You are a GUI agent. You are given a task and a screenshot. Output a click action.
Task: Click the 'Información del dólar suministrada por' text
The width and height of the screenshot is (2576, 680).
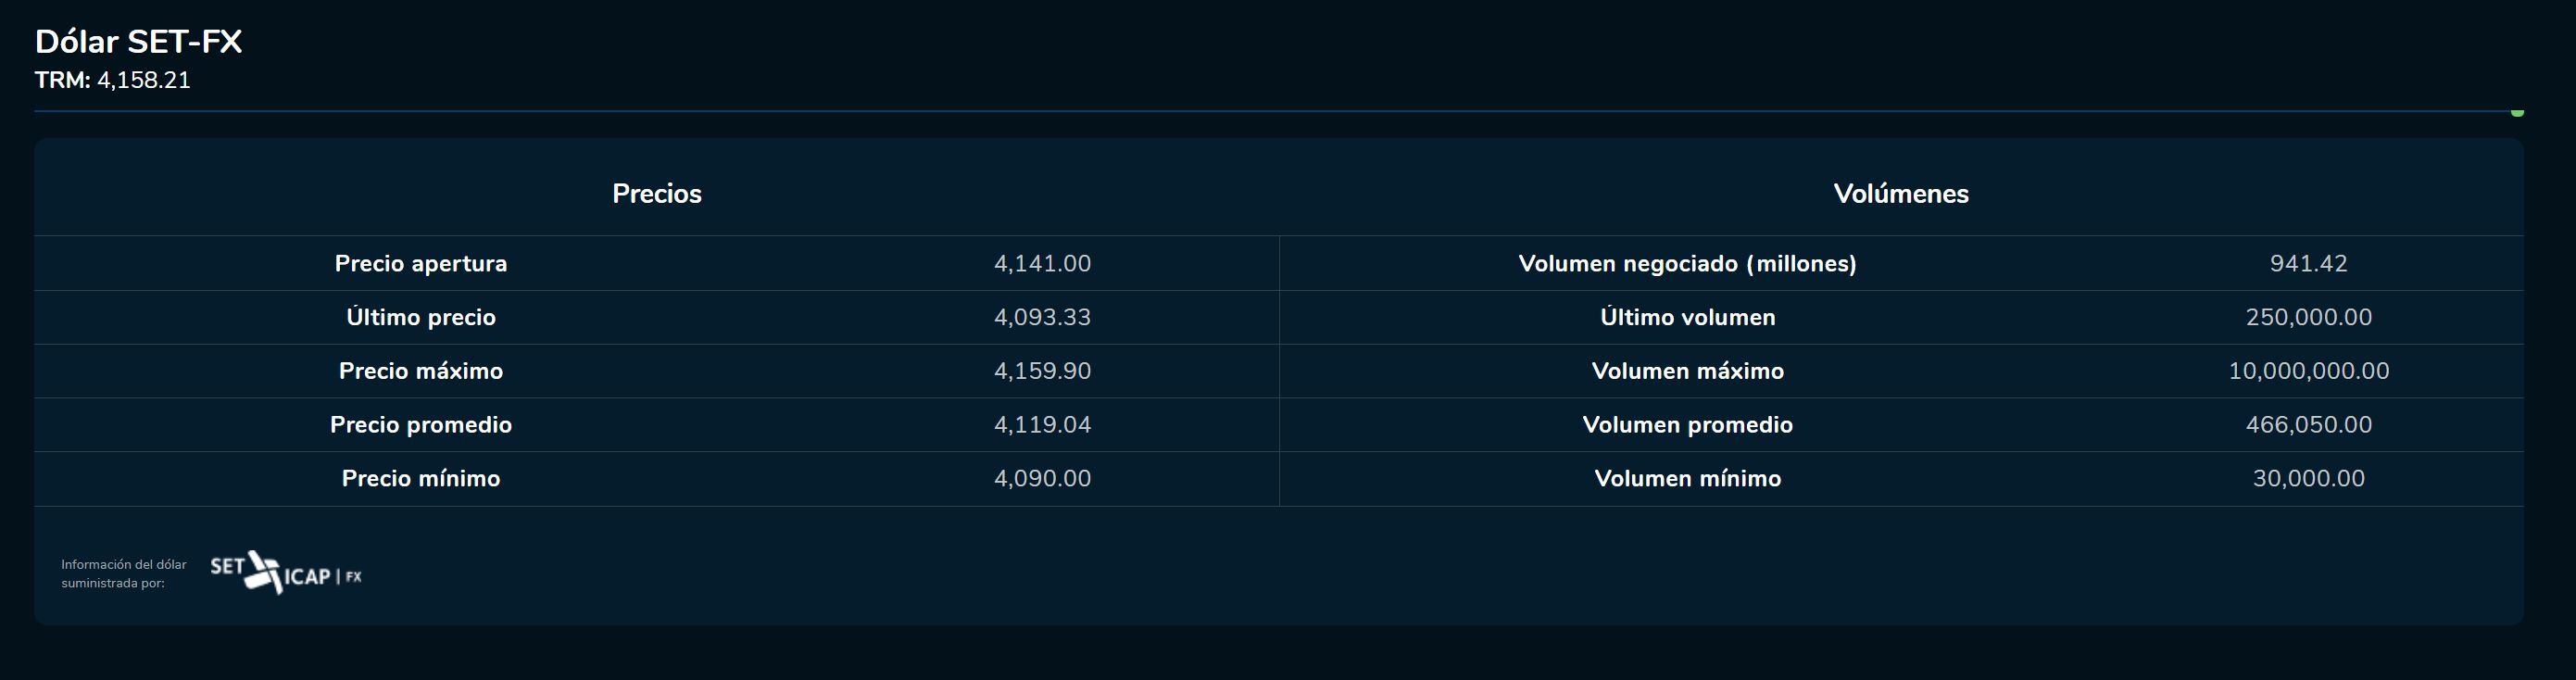click(x=124, y=574)
